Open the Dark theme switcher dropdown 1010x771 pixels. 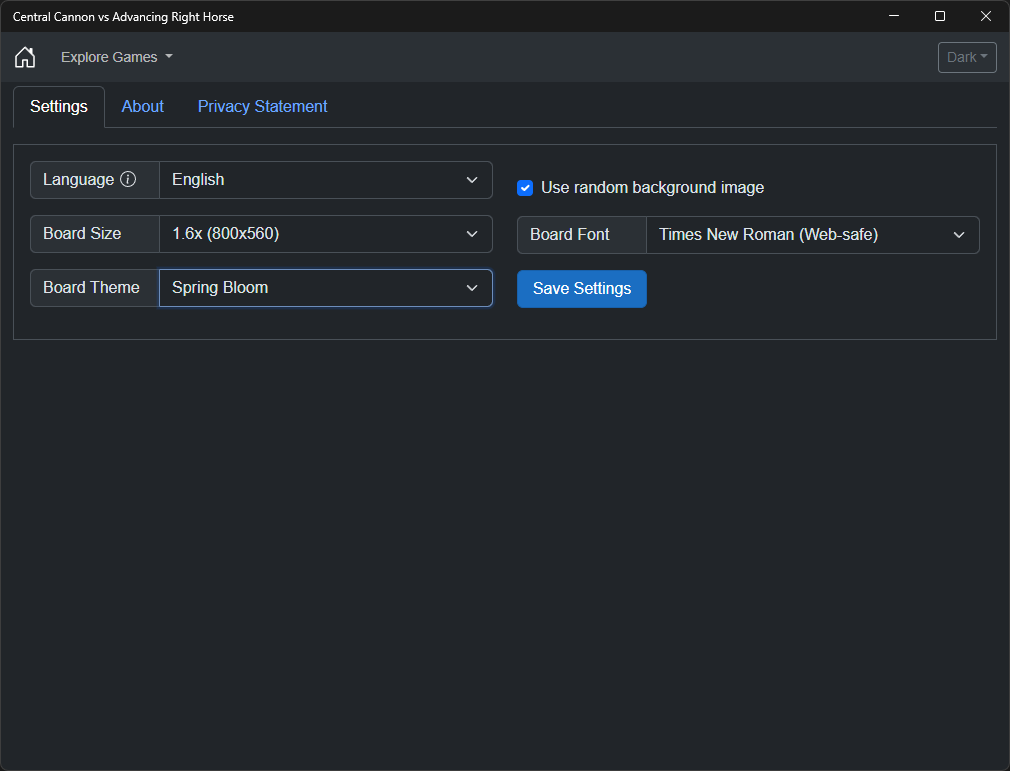[967, 57]
